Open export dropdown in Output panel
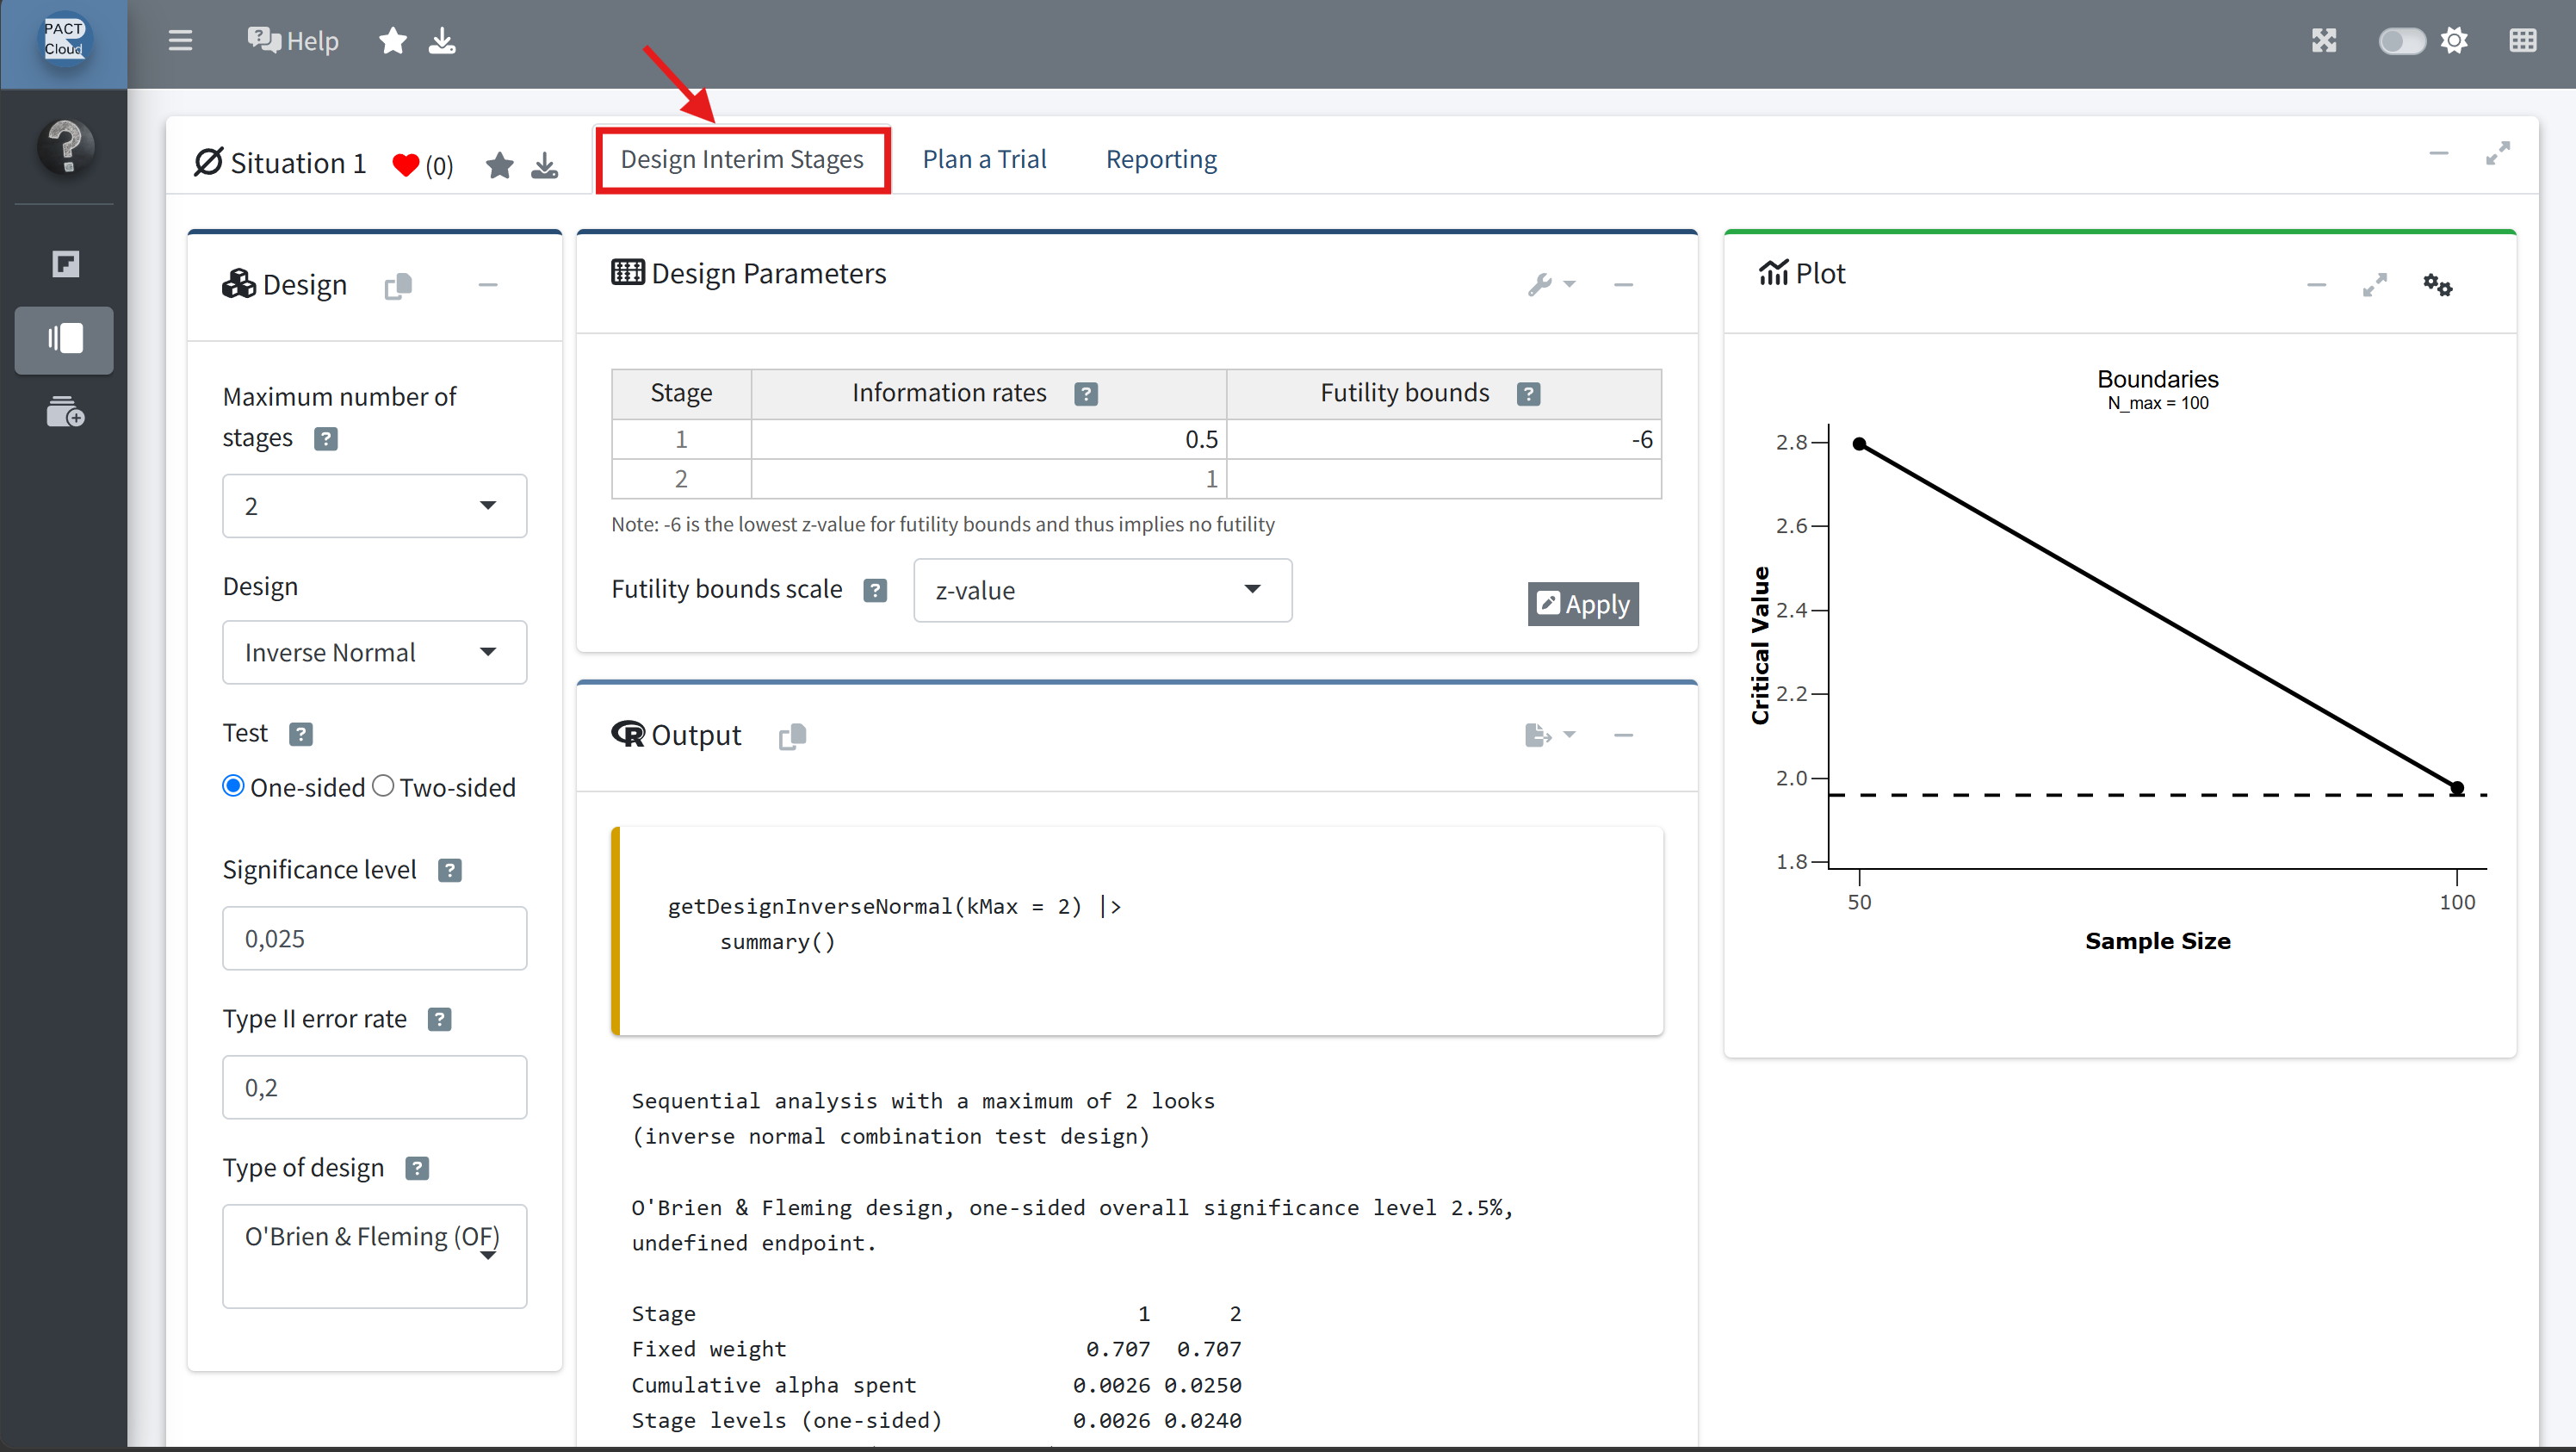2576x1452 pixels. 1550,735
